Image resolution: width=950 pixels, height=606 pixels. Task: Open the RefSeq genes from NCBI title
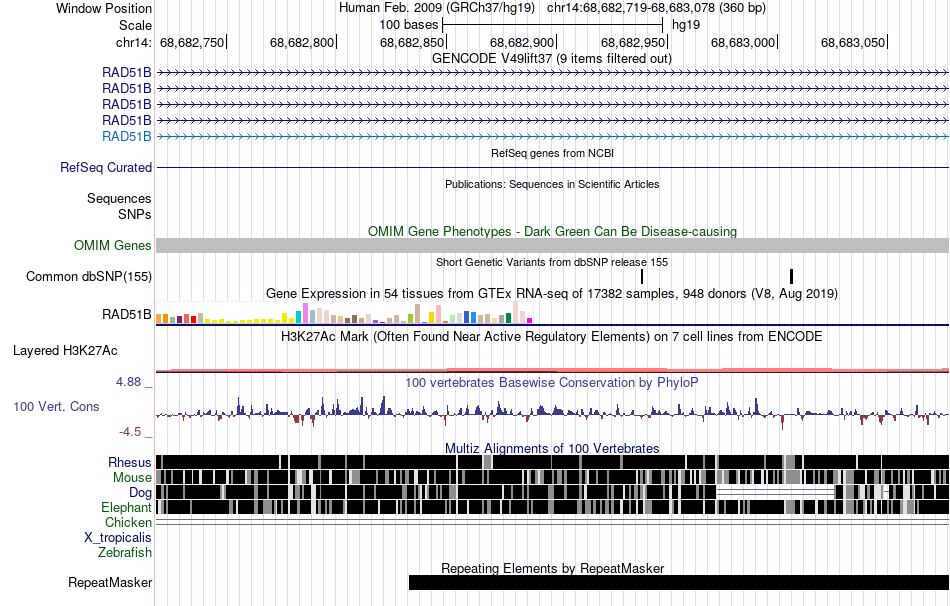552,153
